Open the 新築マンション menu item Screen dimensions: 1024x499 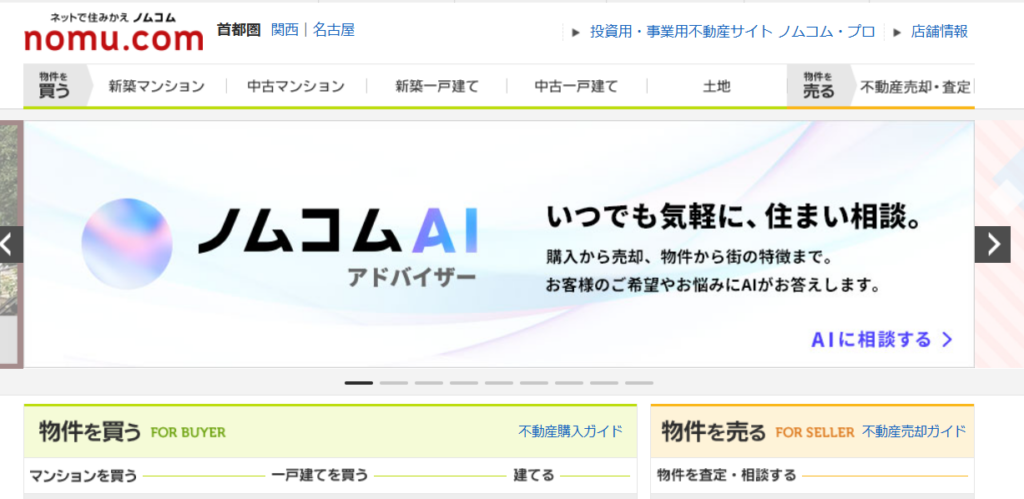[x=157, y=87]
